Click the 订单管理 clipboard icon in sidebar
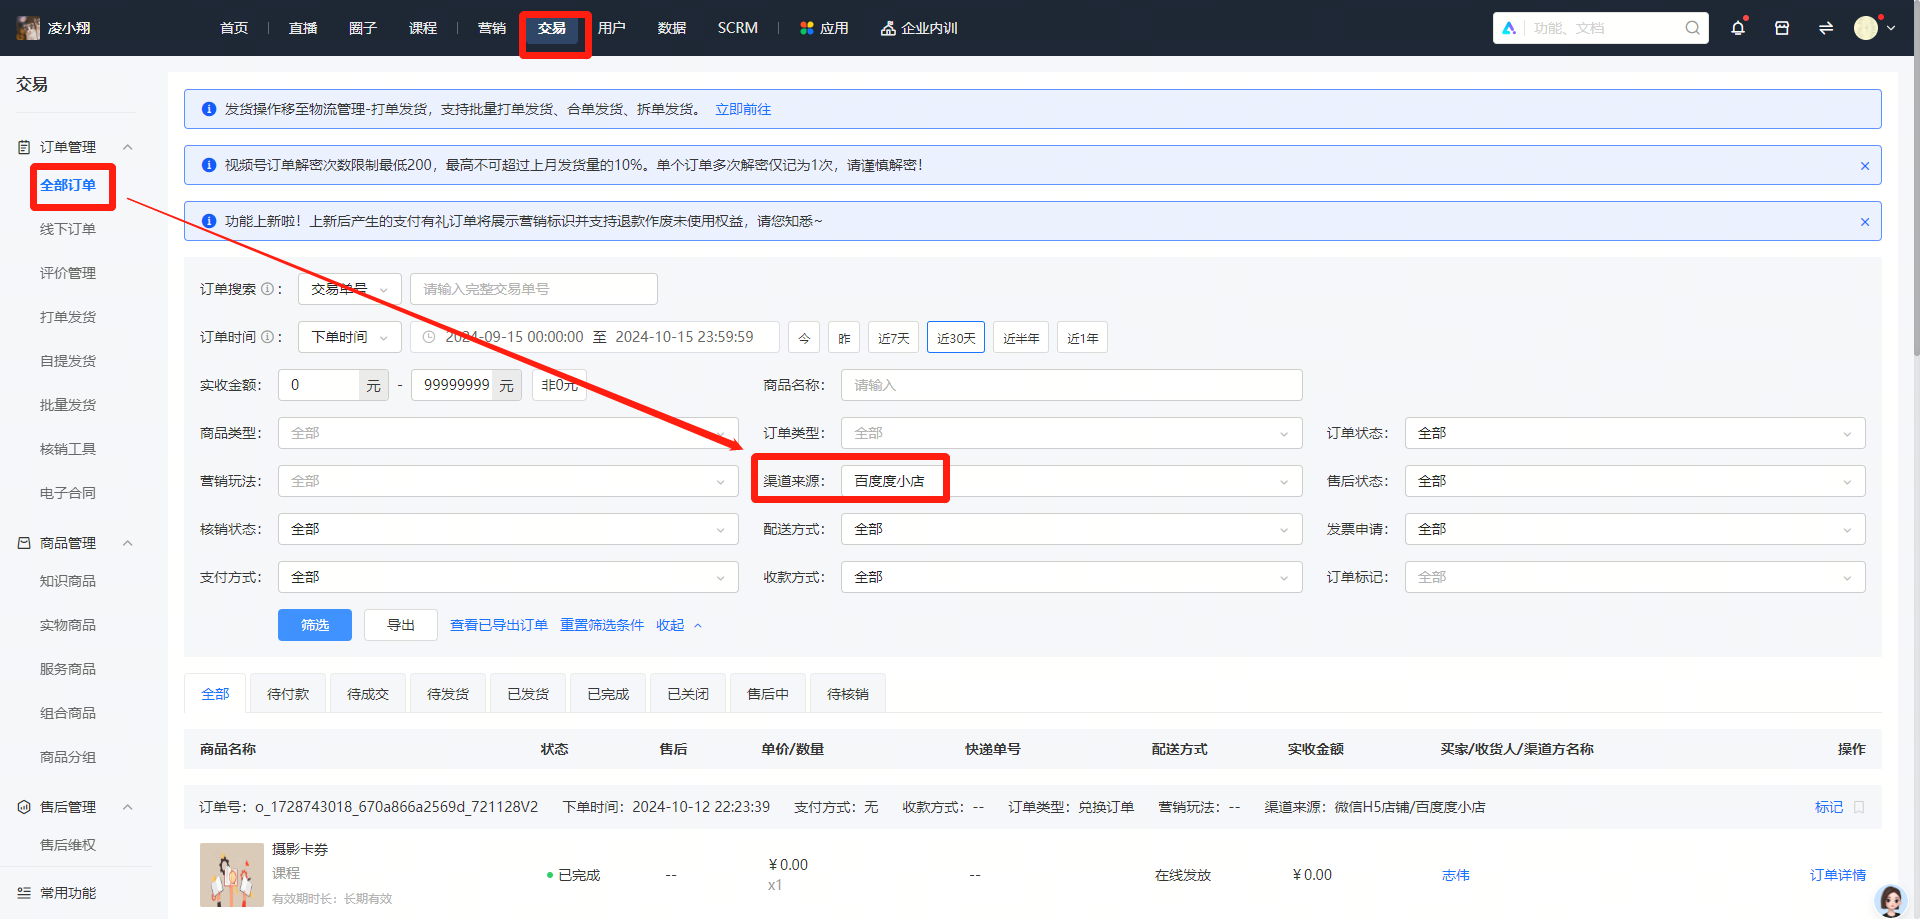 24,147
